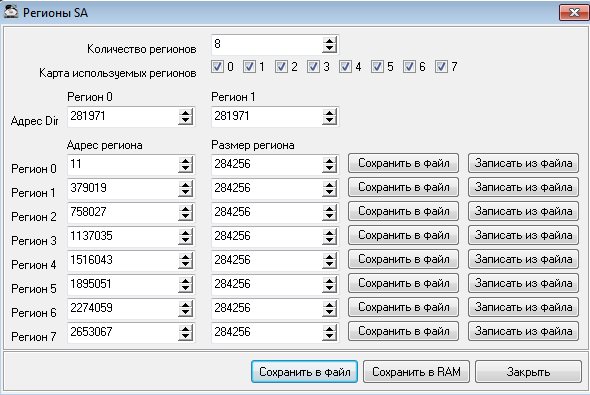Screen dimensions: 590x395
Task: Increment Адрес Dir spinner for Регион 0
Action: click(x=186, y=112)
